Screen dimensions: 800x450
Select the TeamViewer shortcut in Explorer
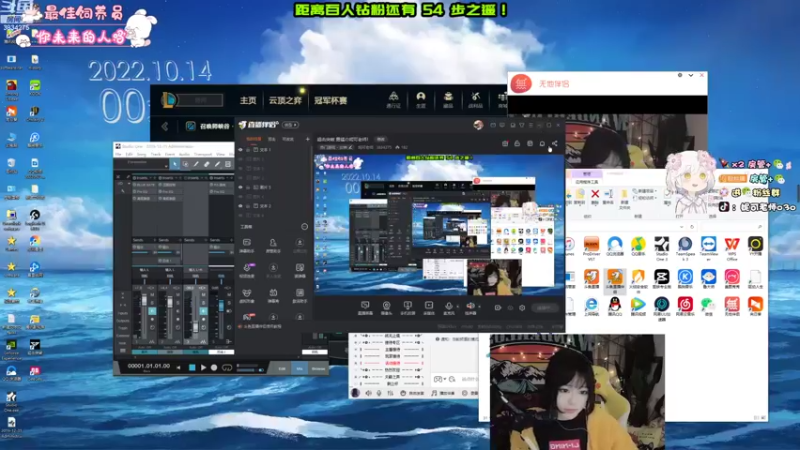coord(709,248)
